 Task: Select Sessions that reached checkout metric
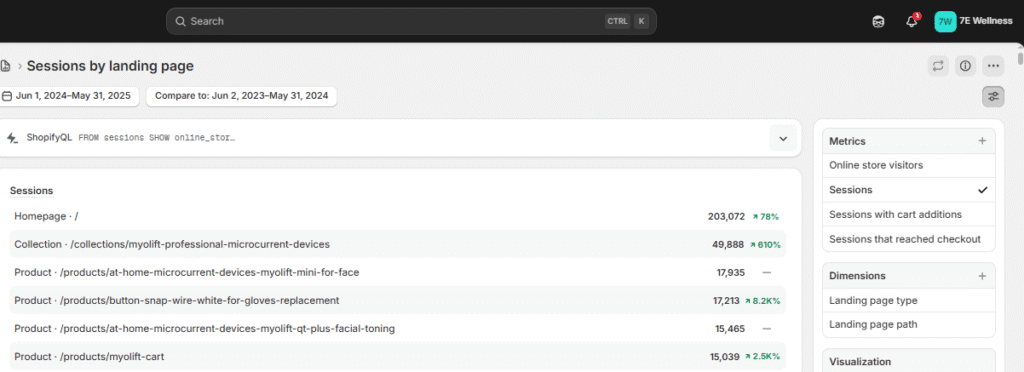tap(908, 239)
